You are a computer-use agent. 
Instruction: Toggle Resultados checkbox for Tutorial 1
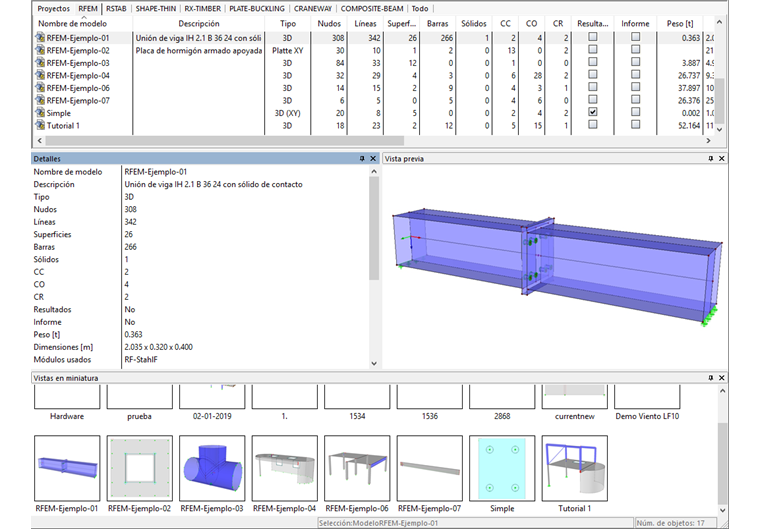(x=592, y=125)
